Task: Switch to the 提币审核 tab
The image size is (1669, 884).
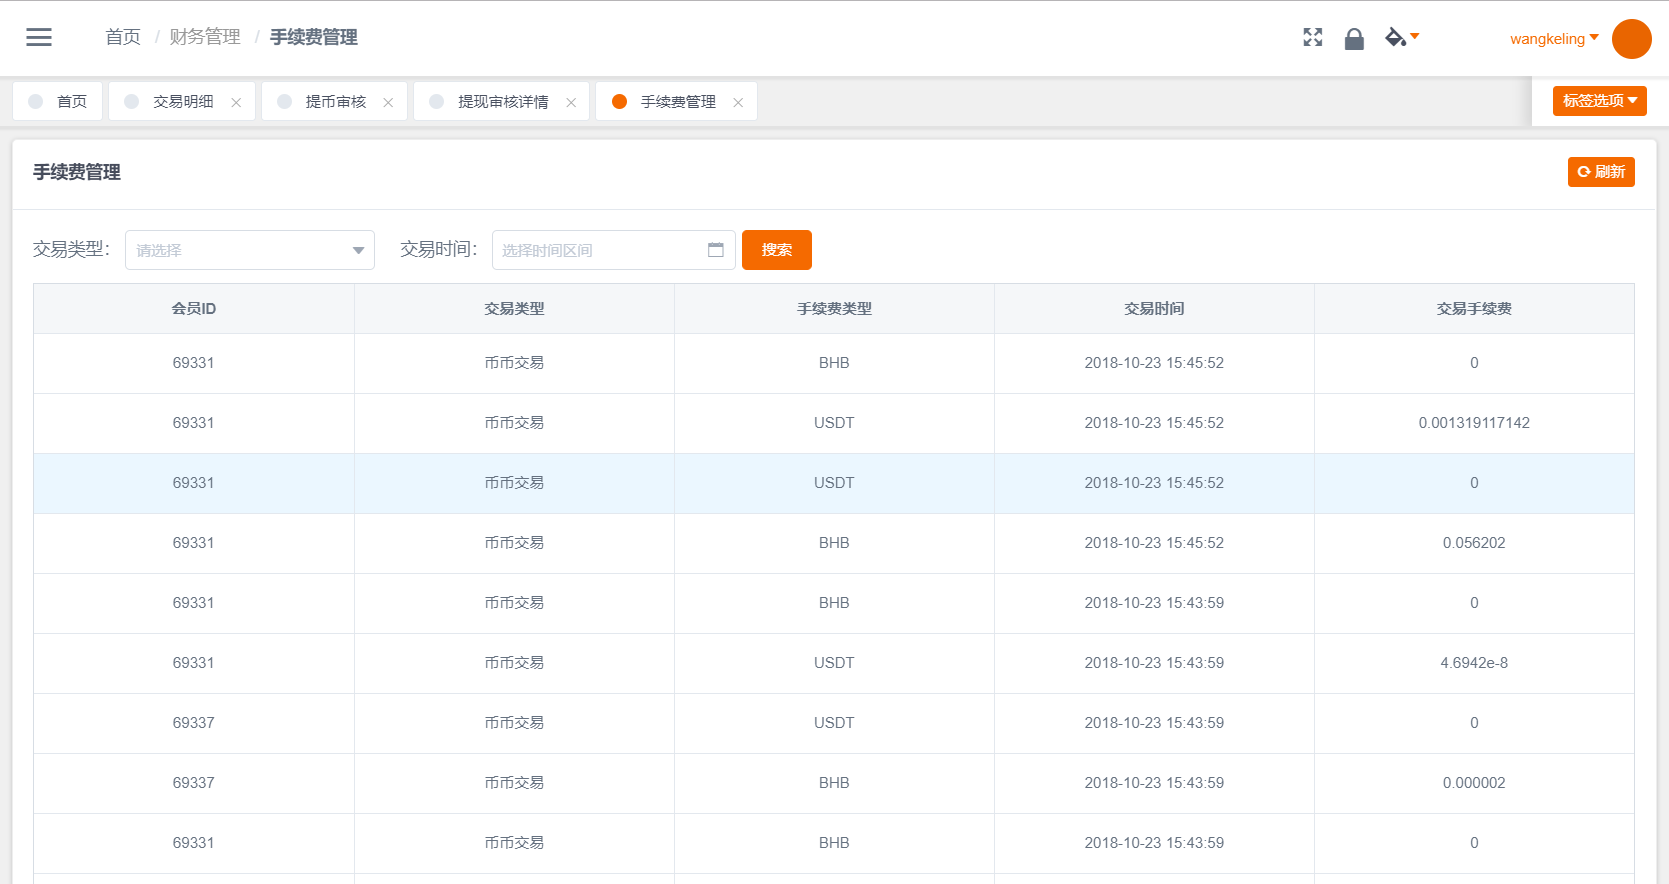Action: coord(334,101)
